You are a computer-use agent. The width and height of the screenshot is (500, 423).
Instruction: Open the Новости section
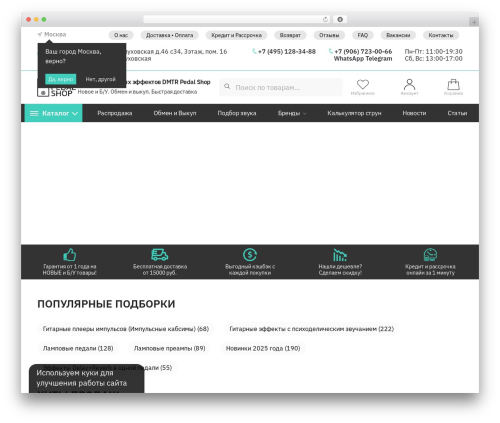pos(414,113)
